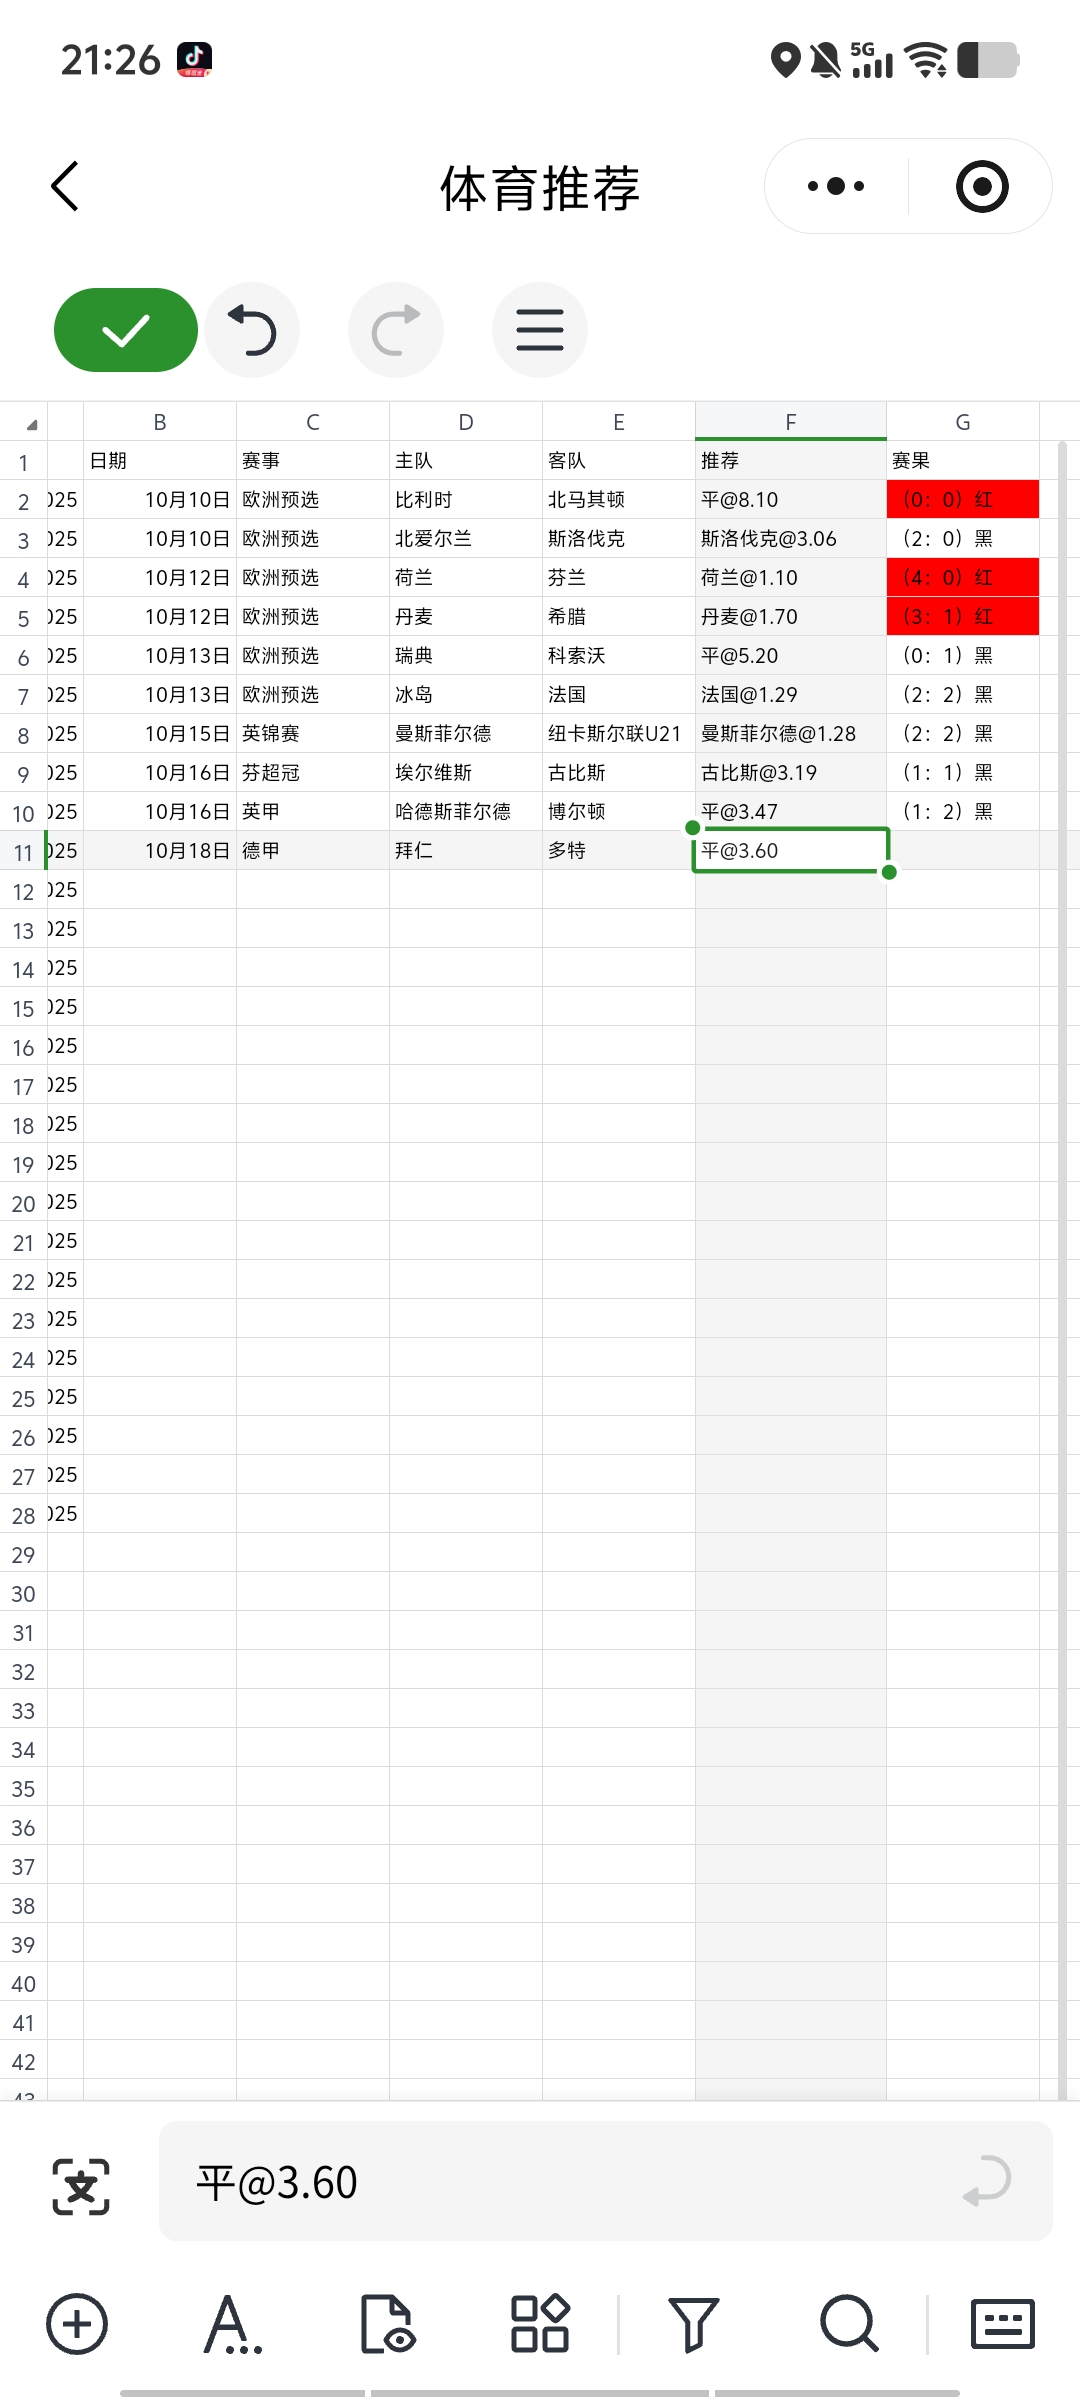Open the file preview icon
The height and width of the screenshot is (2400, 1080).
[387, 2323]
